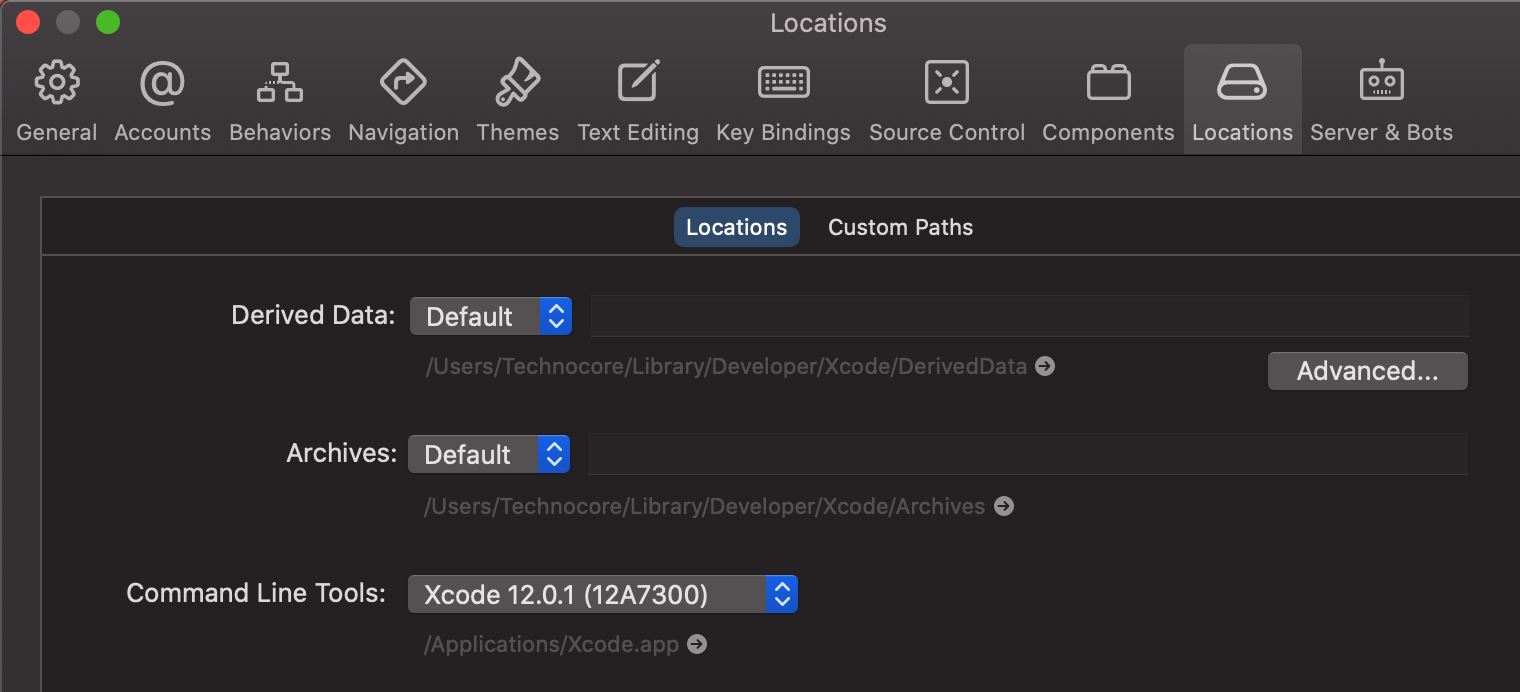Click the Derived Data path field

click(1028, 317)
